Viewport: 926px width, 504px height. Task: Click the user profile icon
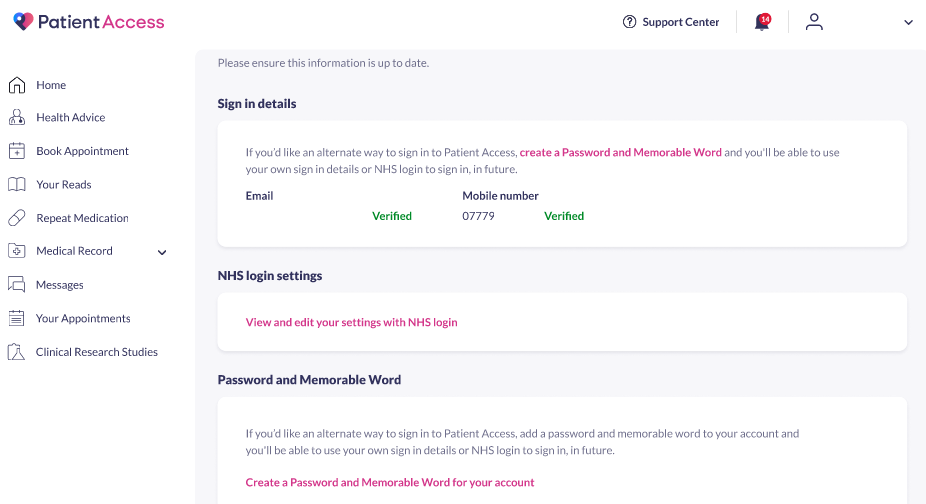point(814,22)
